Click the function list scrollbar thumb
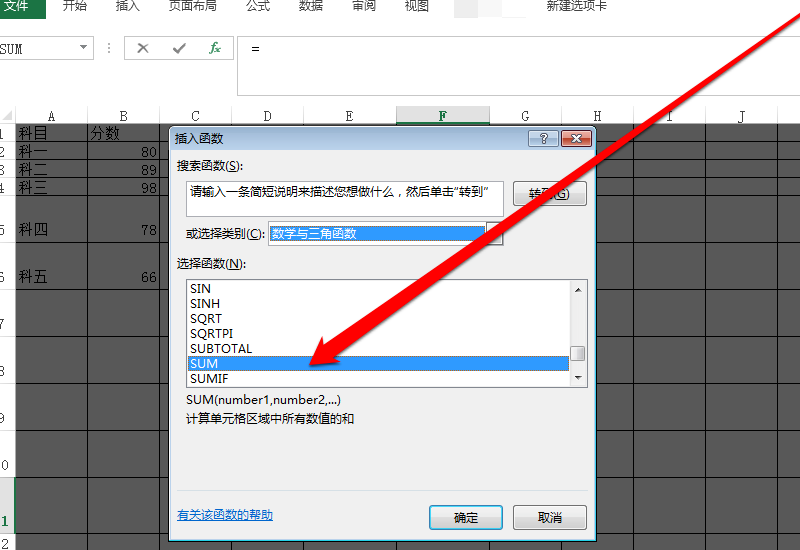This screenshot has width=800, height=550. point(577,354)
